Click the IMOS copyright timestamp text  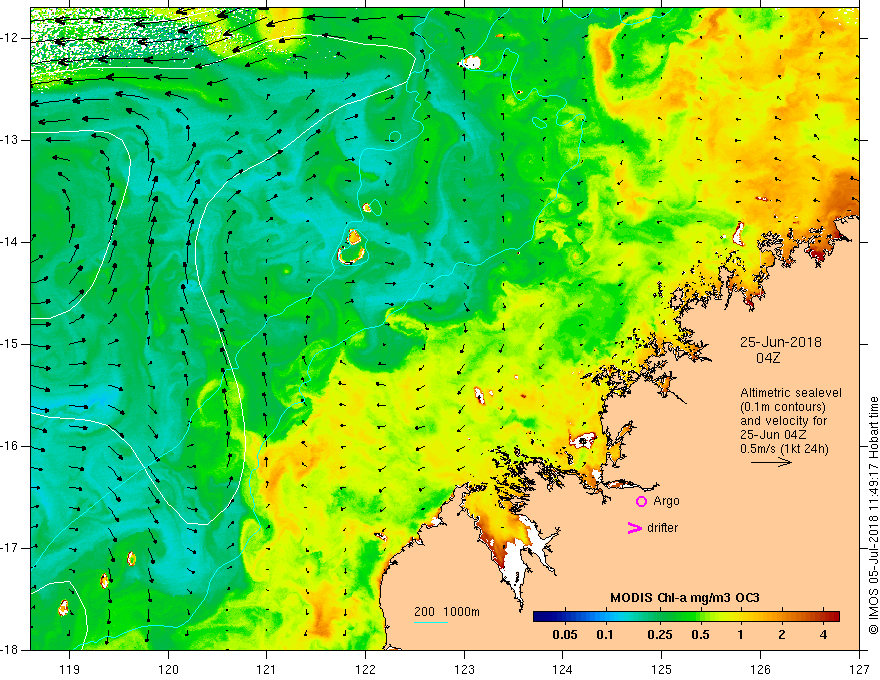873,516
